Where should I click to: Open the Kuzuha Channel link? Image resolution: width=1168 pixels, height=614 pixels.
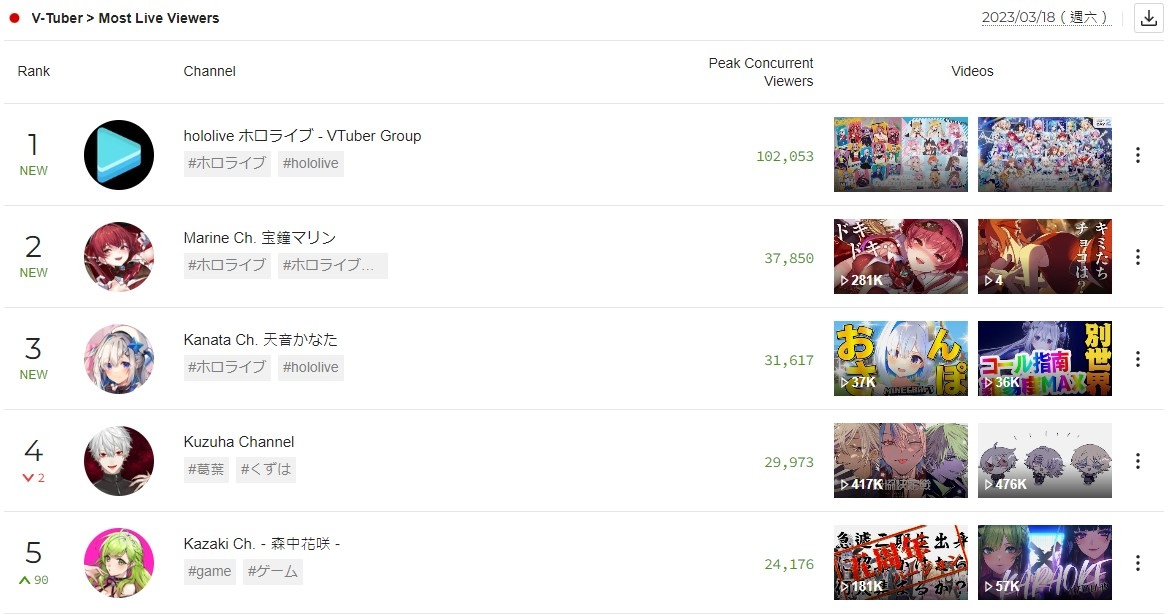point(238,442)
